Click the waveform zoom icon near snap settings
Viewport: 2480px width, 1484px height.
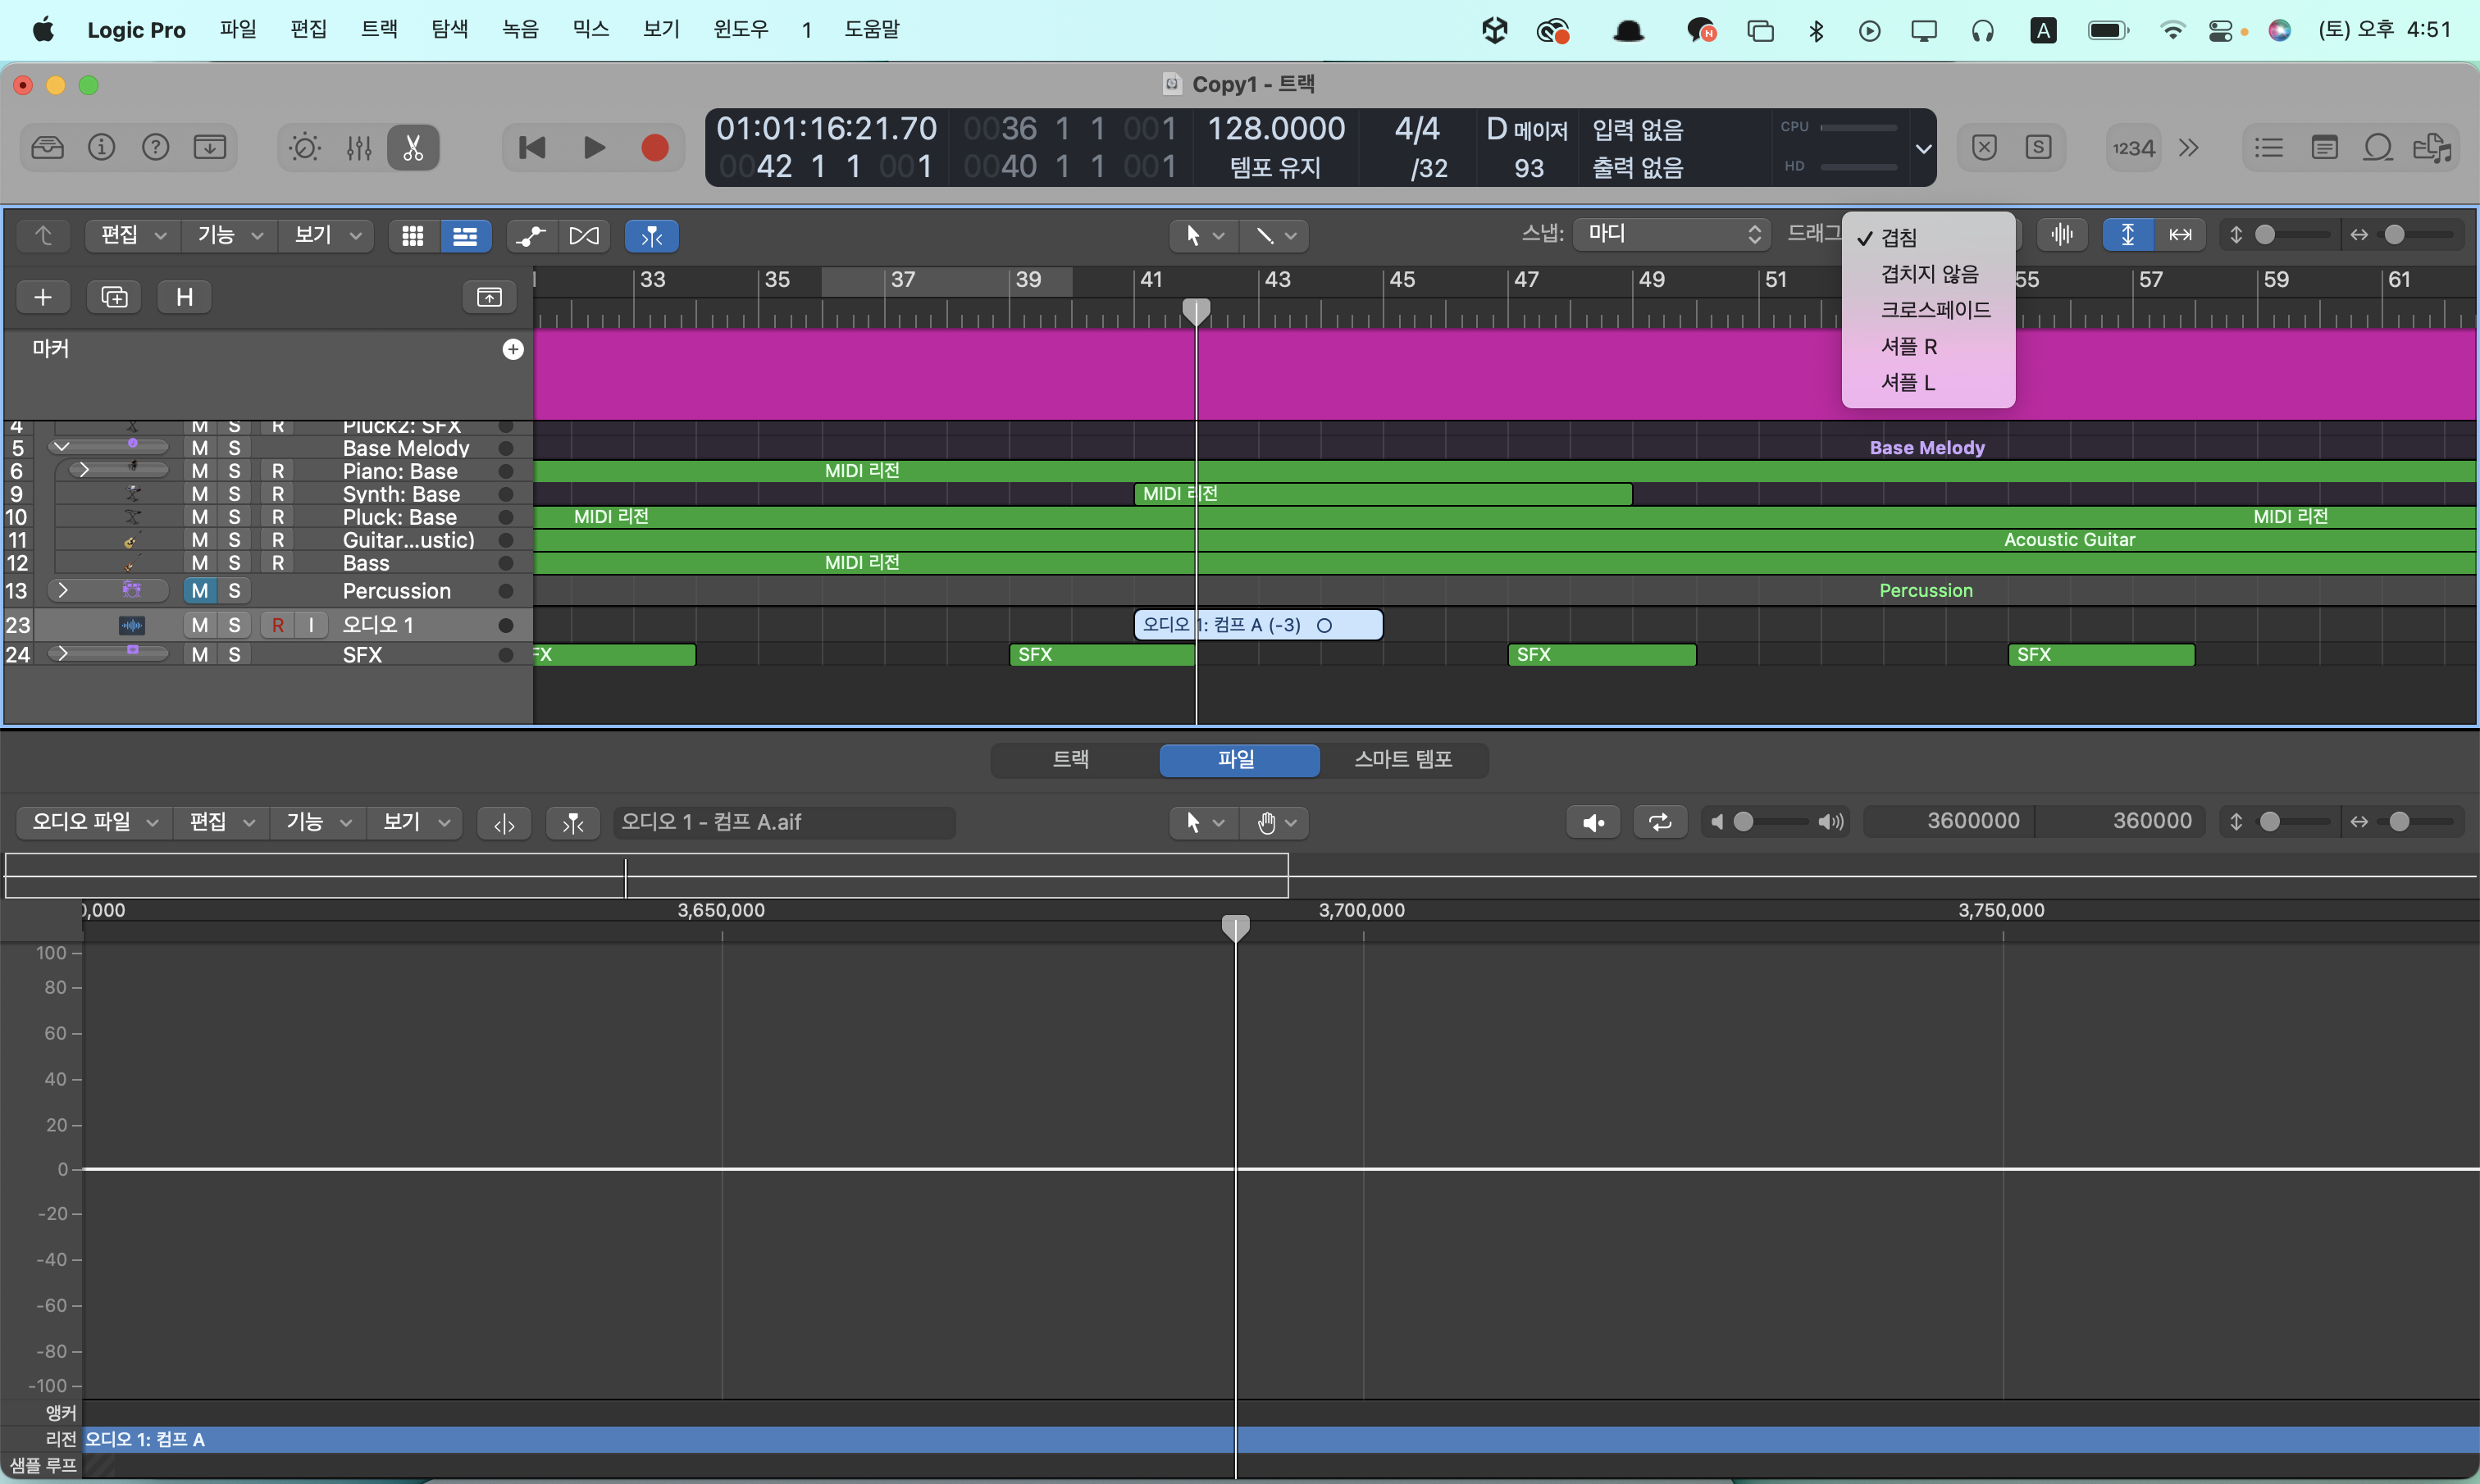pyautogui.click(x=2062, y=235)
